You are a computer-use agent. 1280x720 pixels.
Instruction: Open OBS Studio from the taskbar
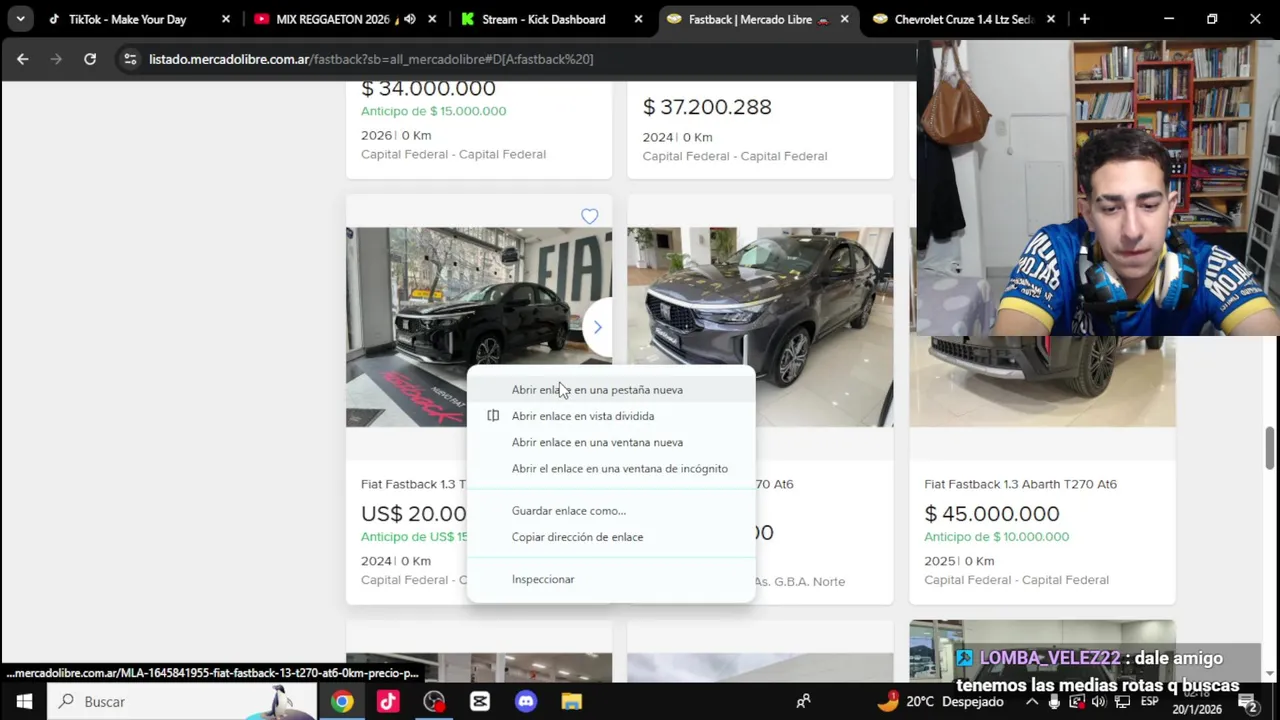point(434,702)
